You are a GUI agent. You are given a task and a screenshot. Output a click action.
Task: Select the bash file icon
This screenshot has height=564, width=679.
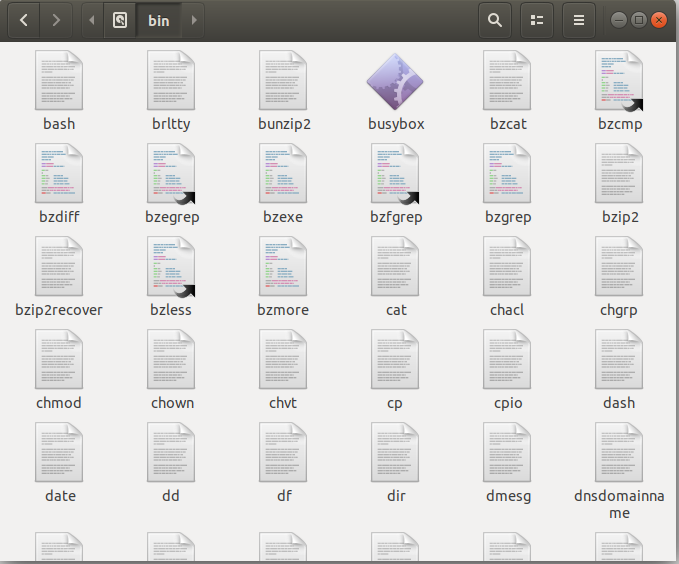click(x=59, y=81)
